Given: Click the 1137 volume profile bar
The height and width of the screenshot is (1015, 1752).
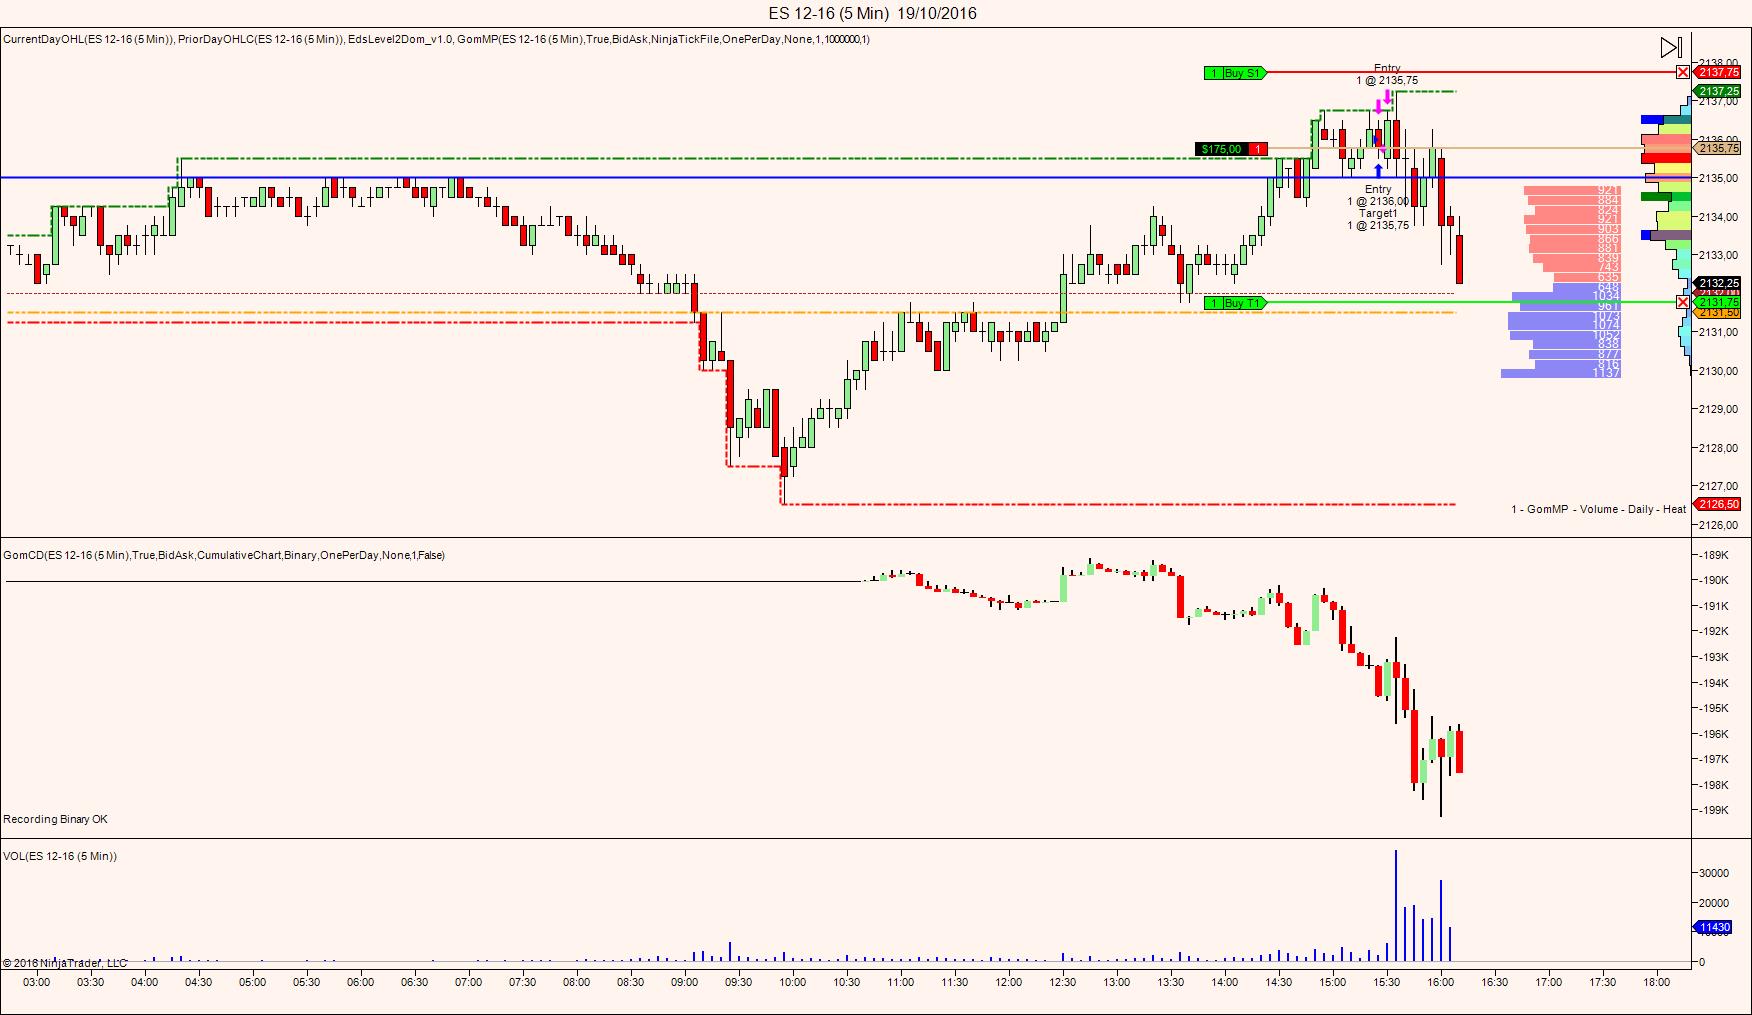Looking at the screenshot, I should (x=1561, y=373).
